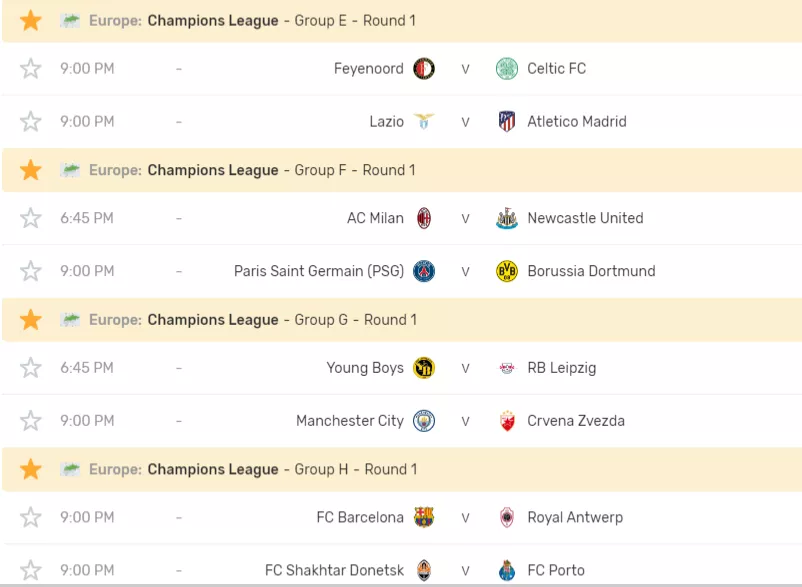Viewport: 802px width, 587px height.
Task: Click the AC Milan club crest
Action: pyautogui.click(x=424, y=218)
